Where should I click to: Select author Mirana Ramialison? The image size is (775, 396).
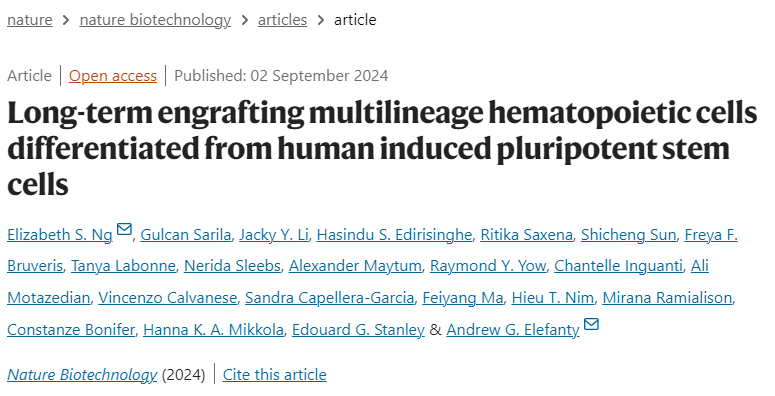[x=667, y=298]
